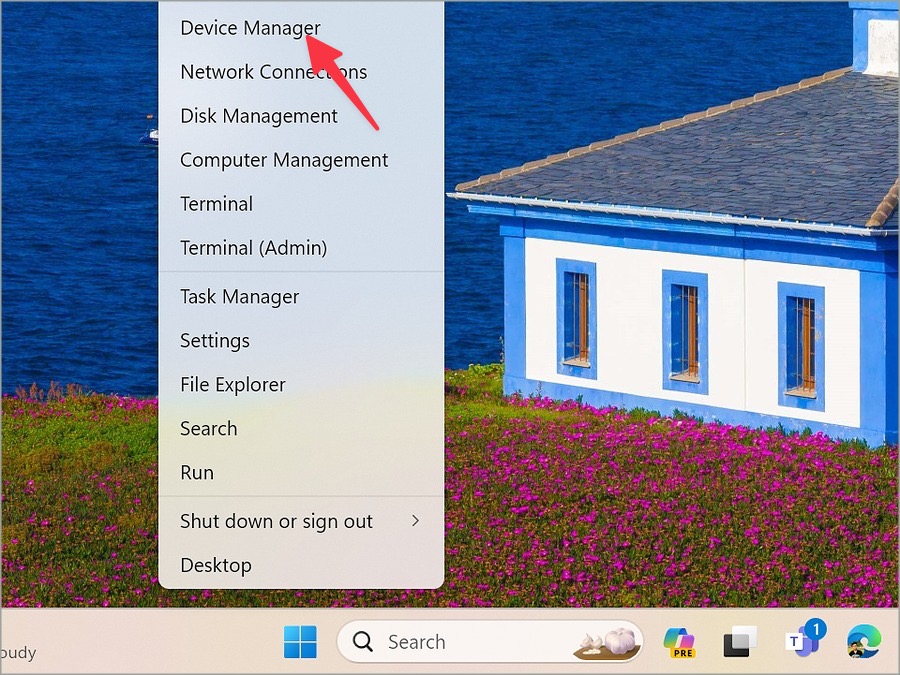Open the Run dialog entry
This screenshot has height=675, width=900.
(301, 473)
